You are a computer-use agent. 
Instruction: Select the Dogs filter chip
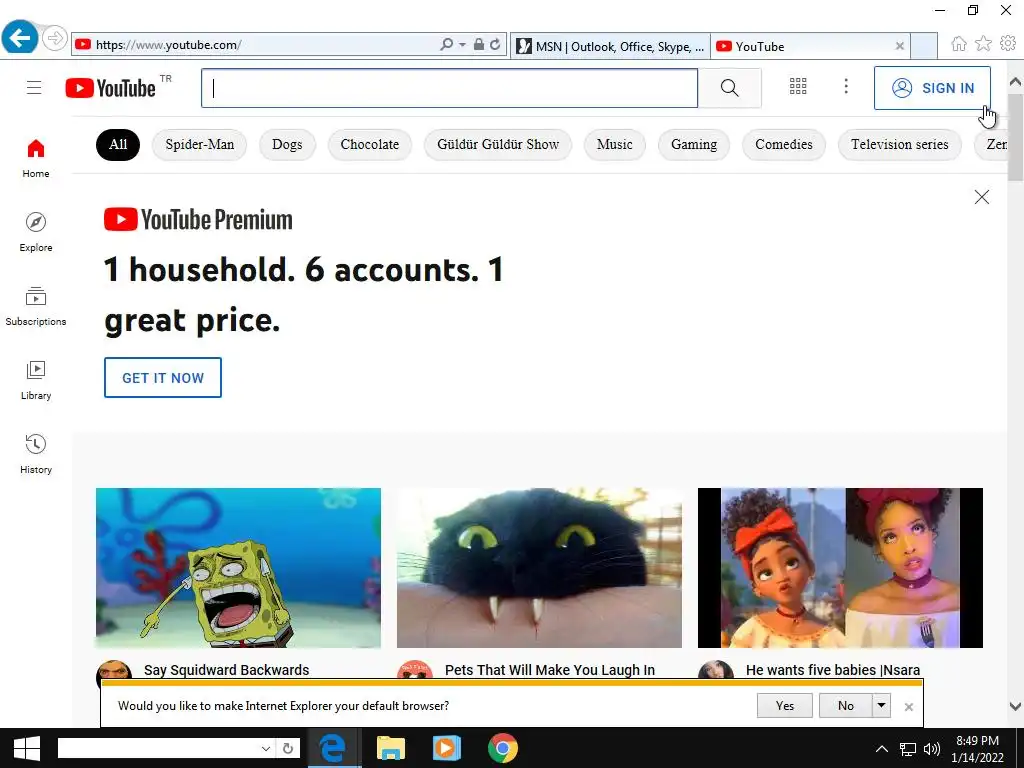[x=287, y=144]
